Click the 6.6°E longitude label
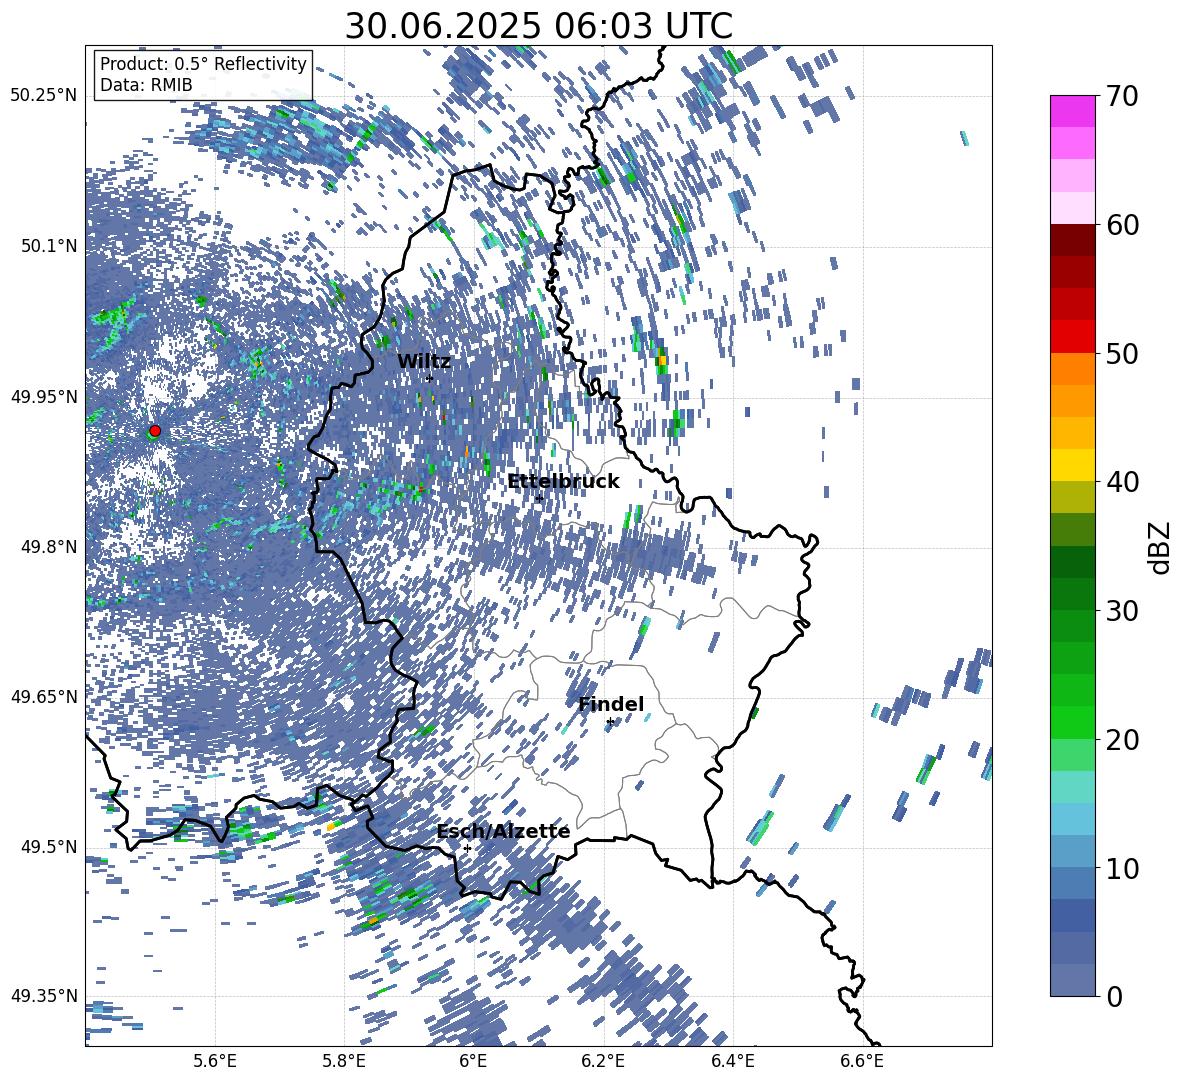Viewport: 1184px width, 1081px height. pyautogui.click(x=862, y=1061)
